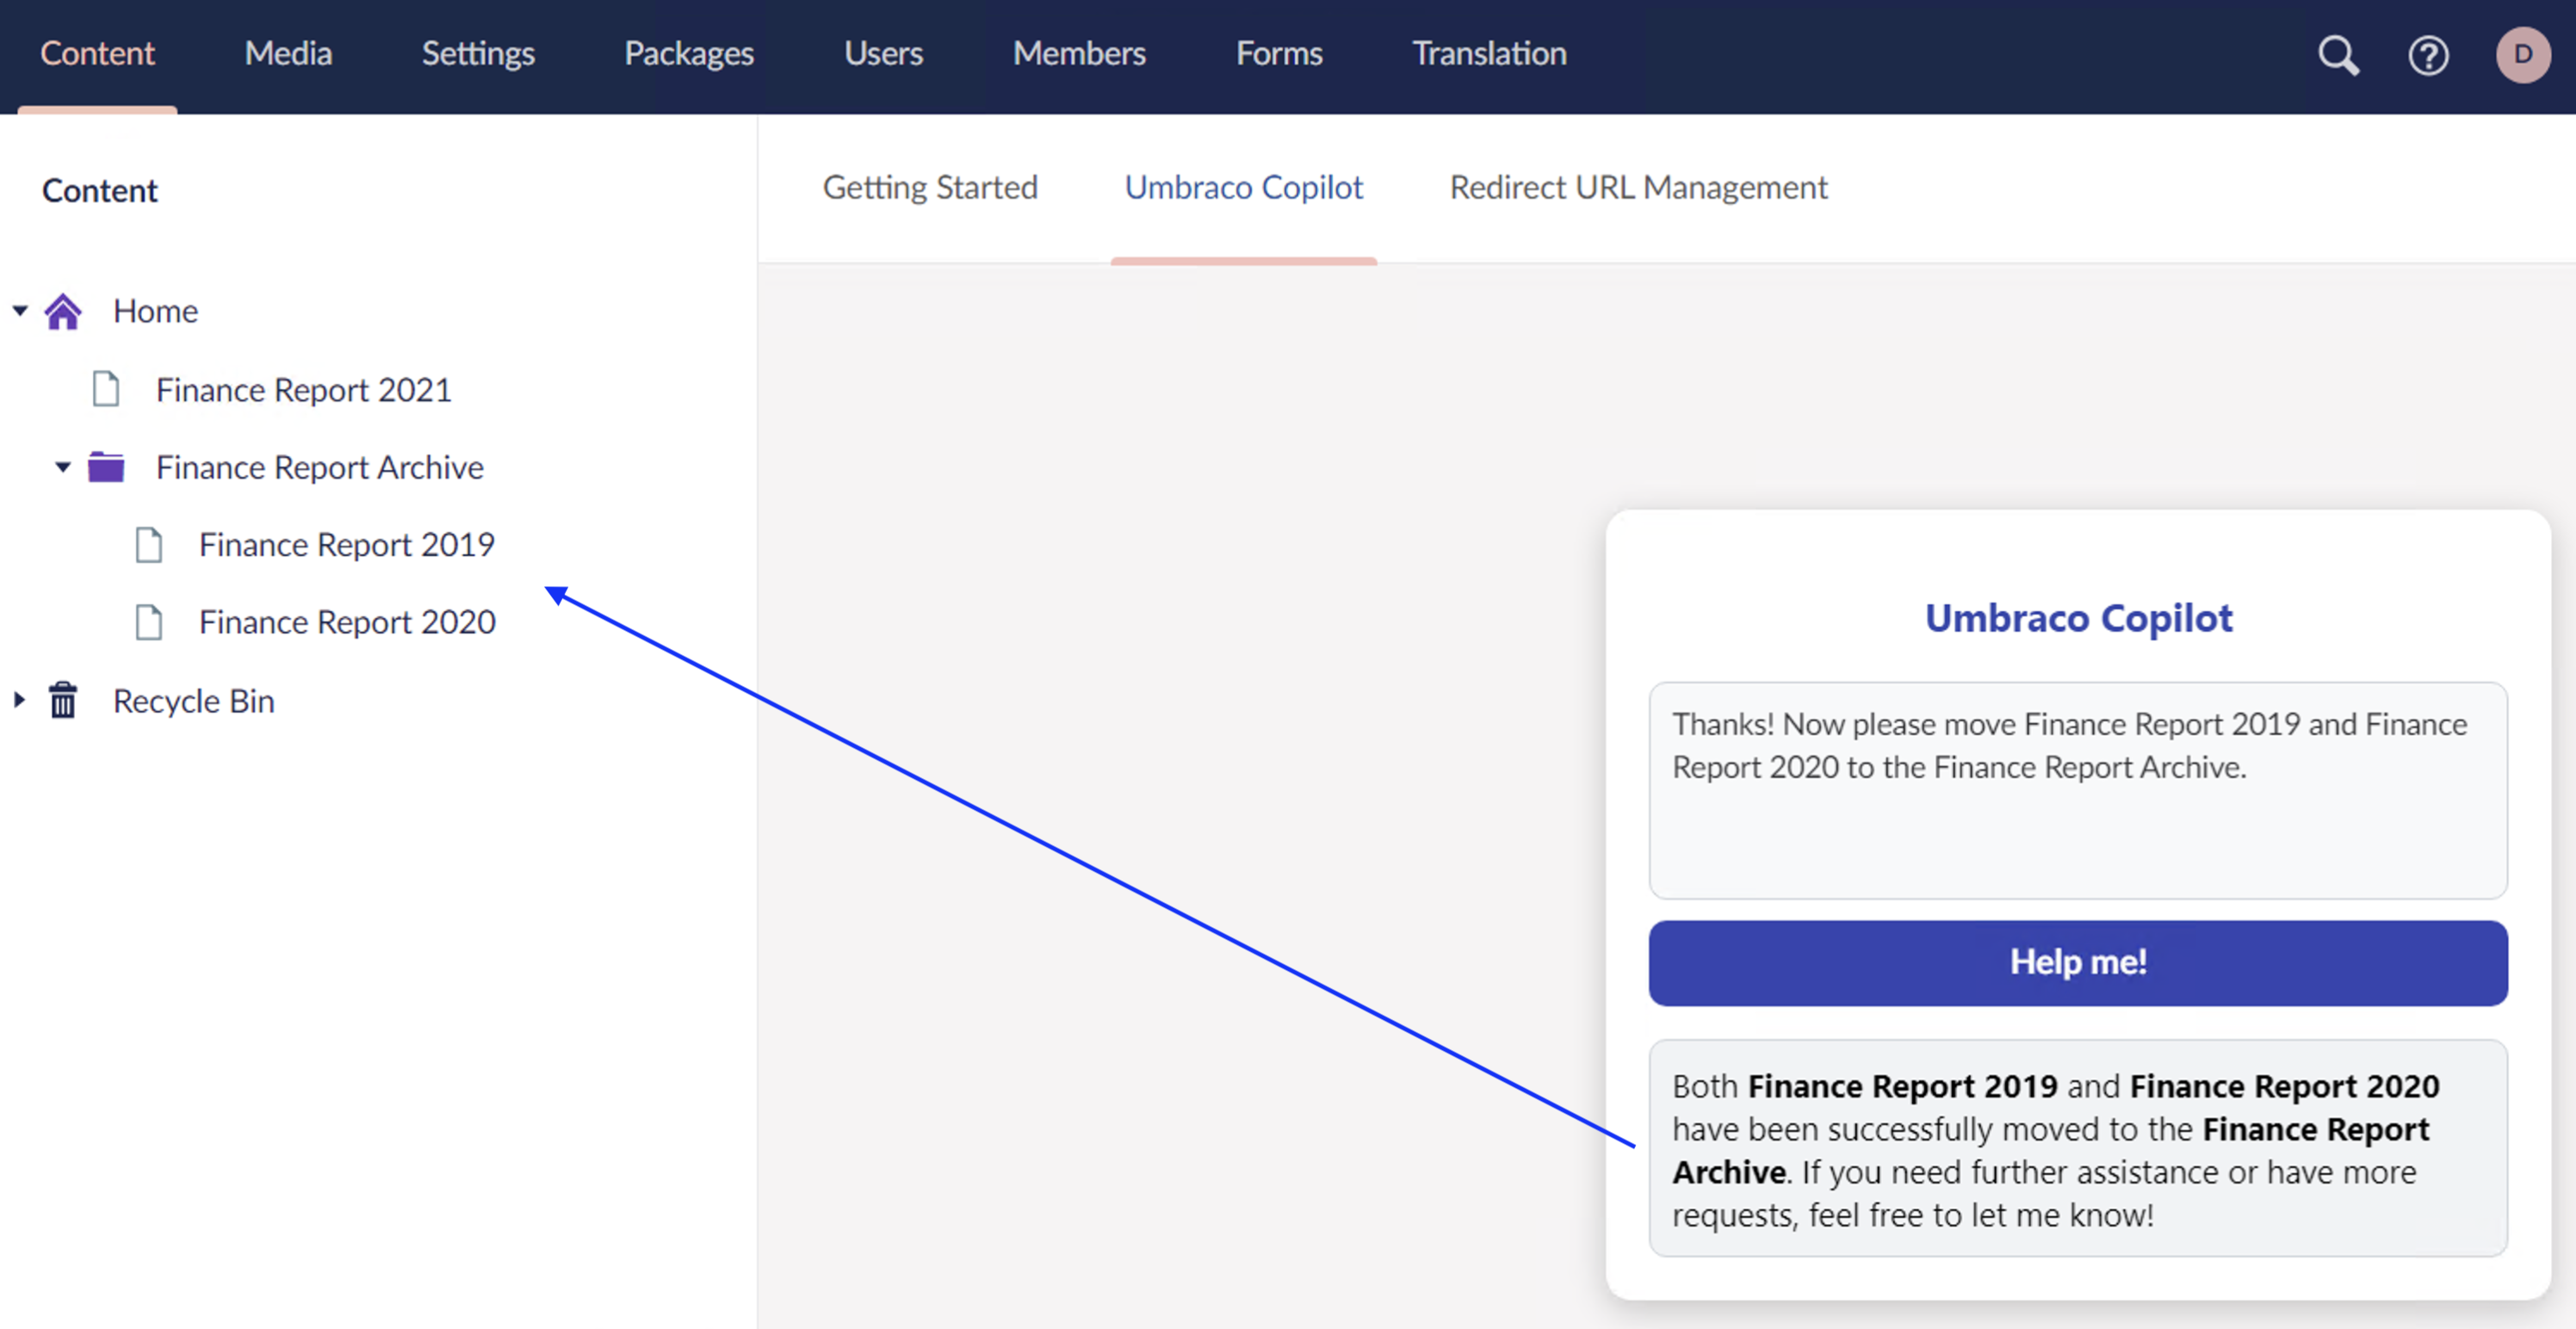Viewport: 2576px width, 1329px height.
Task: Select the Finance Report Archive label
Action: click(319, 467)
